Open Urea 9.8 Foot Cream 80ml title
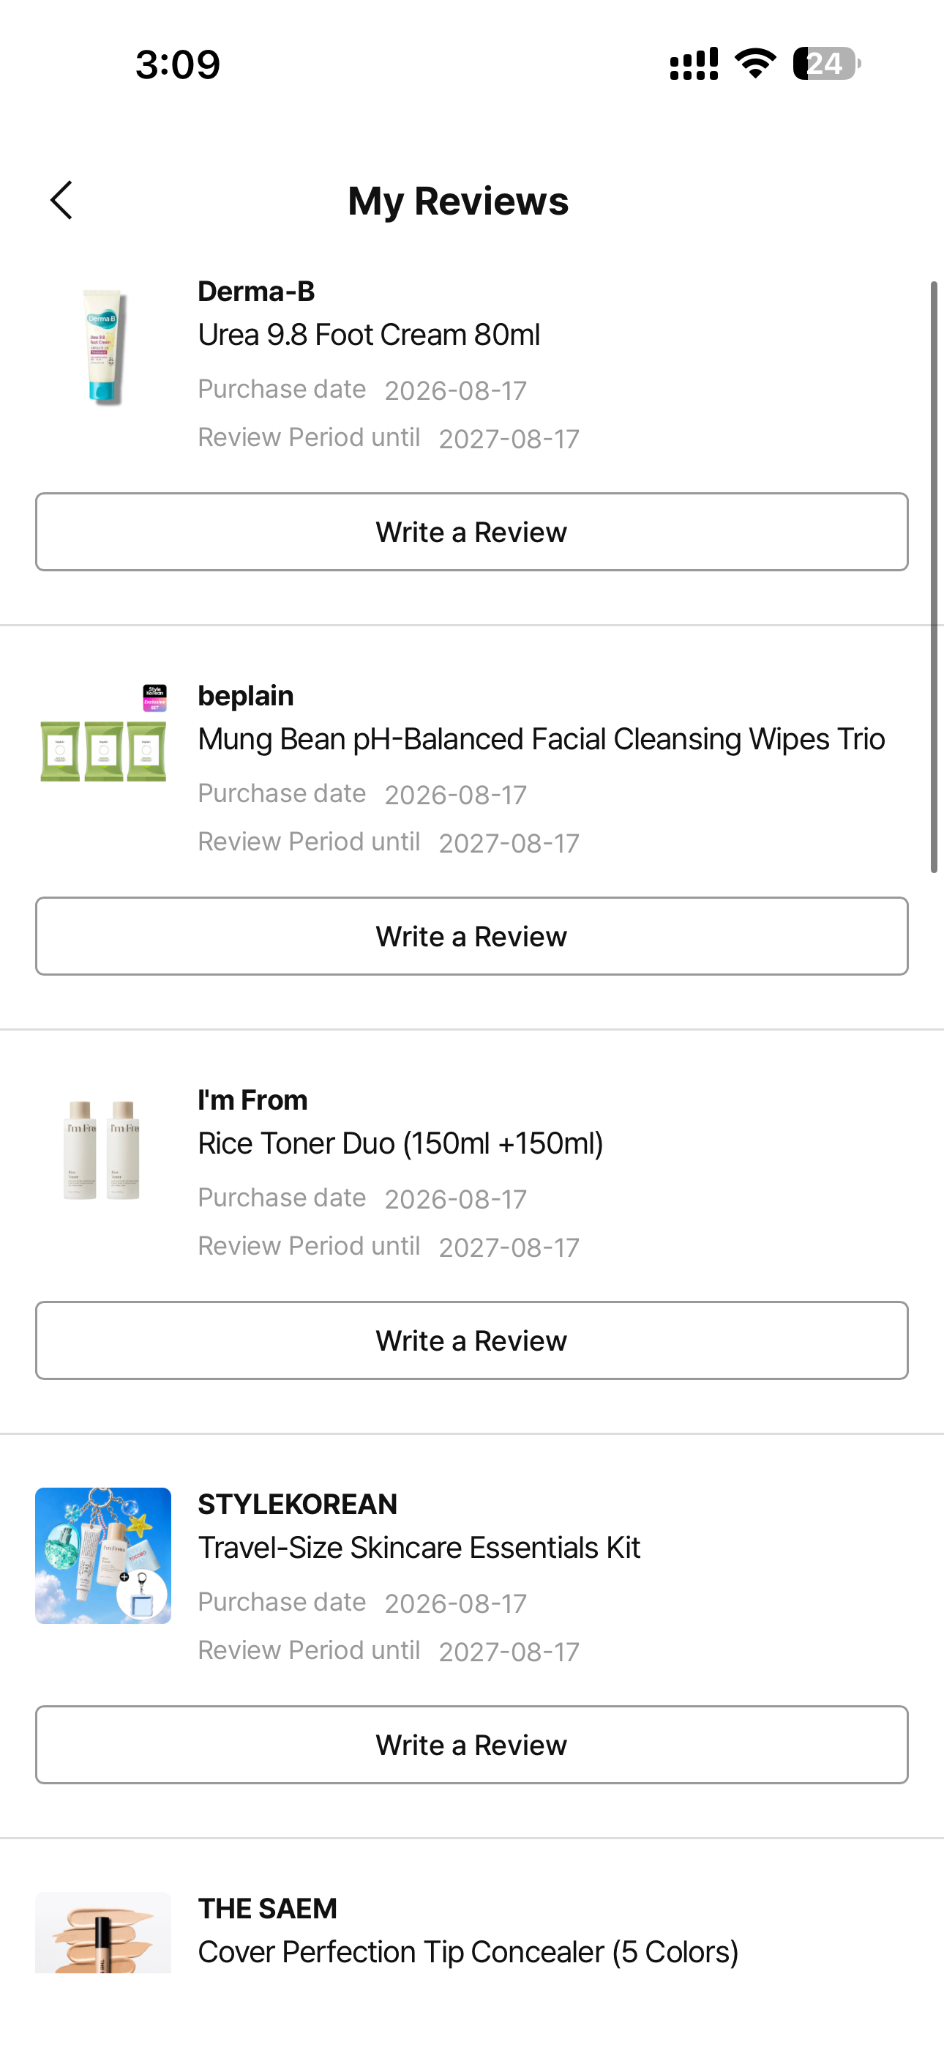 [369, 335]
